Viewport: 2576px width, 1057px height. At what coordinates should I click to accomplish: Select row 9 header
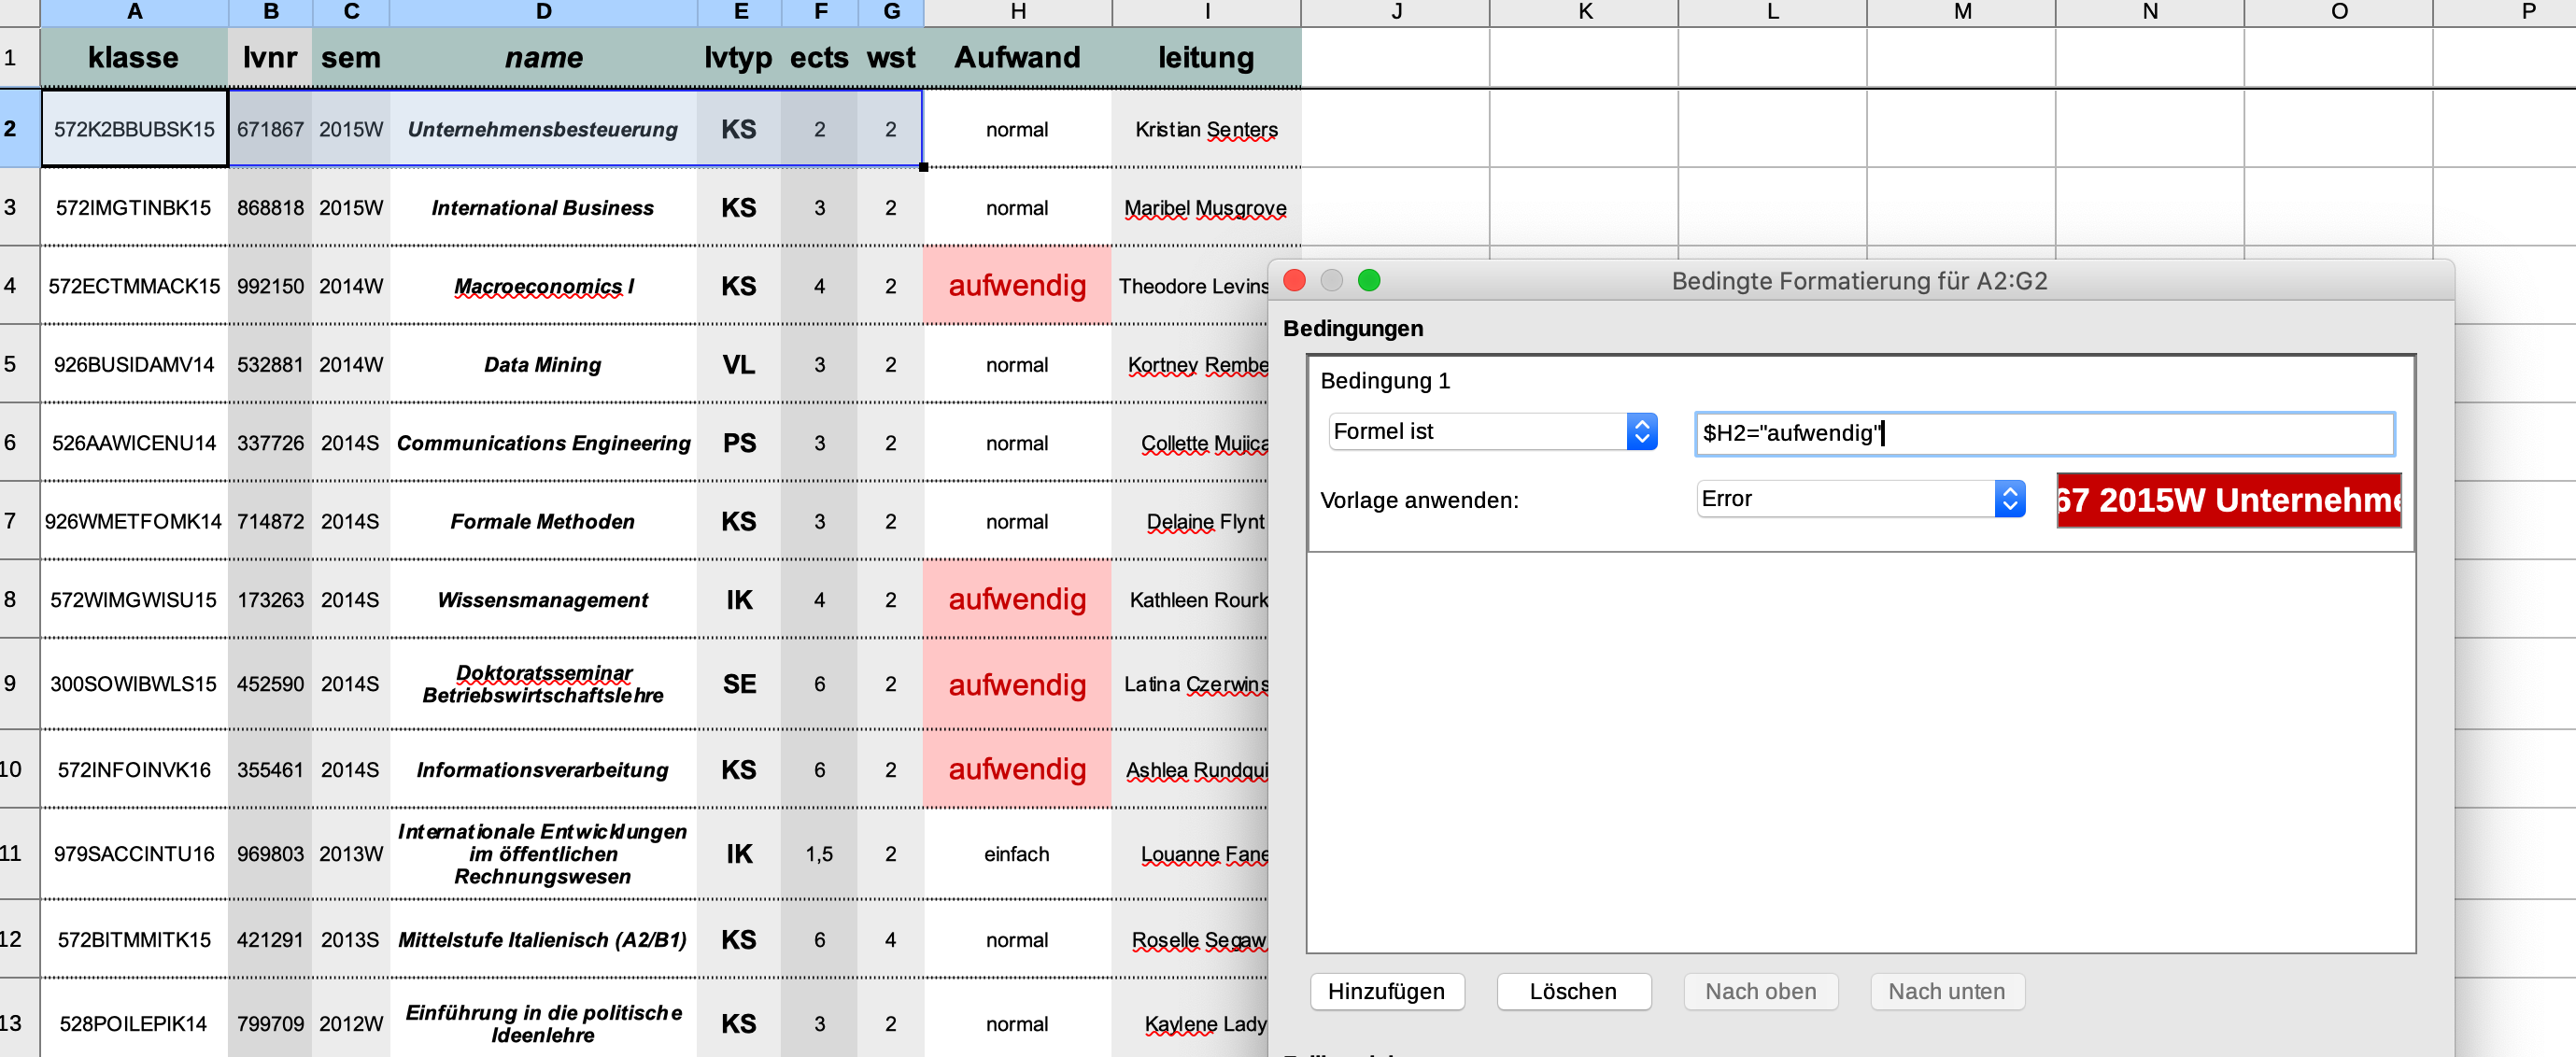pyautogui.click(x=19, y=683)
